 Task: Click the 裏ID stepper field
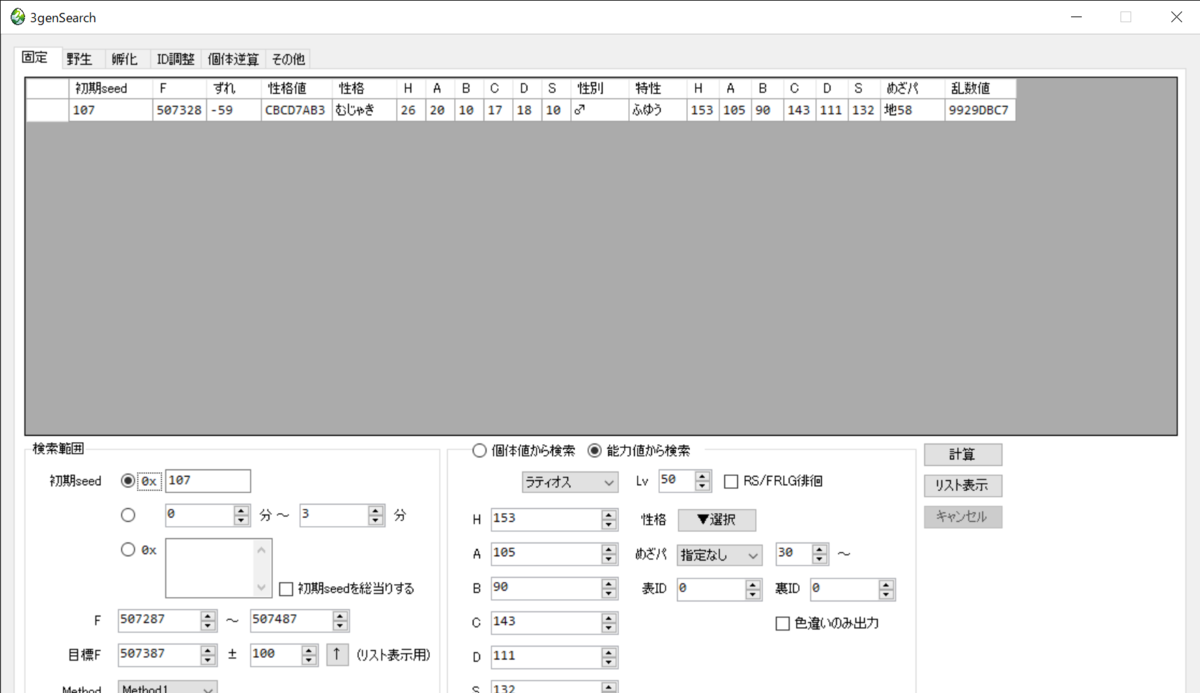852,589
